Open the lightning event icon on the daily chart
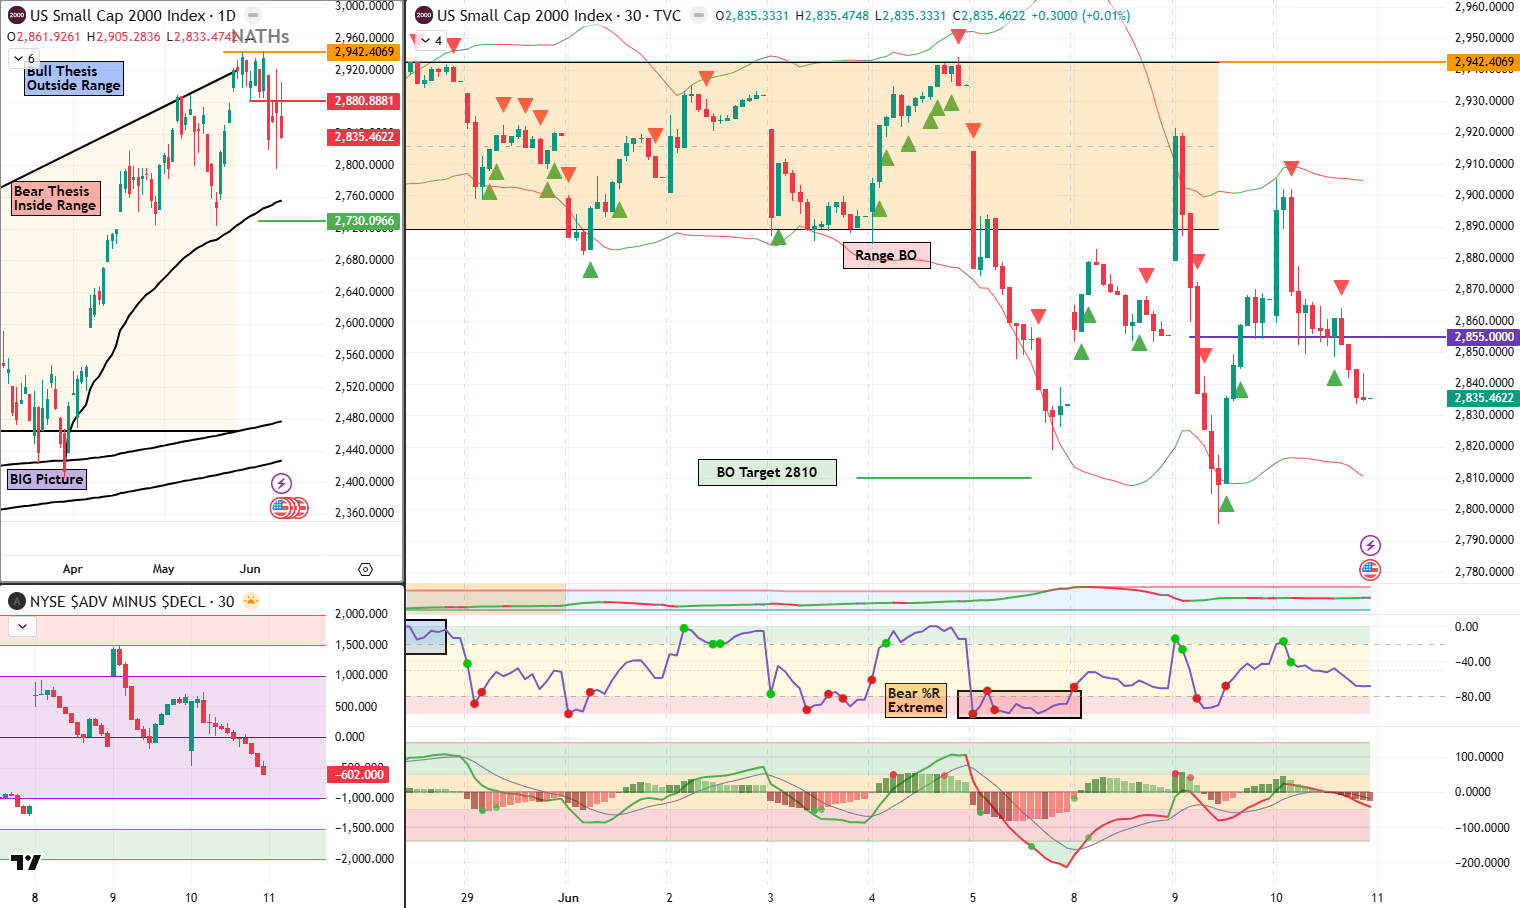The width and height of the screenshot is (1520, 908). point(281,484)
